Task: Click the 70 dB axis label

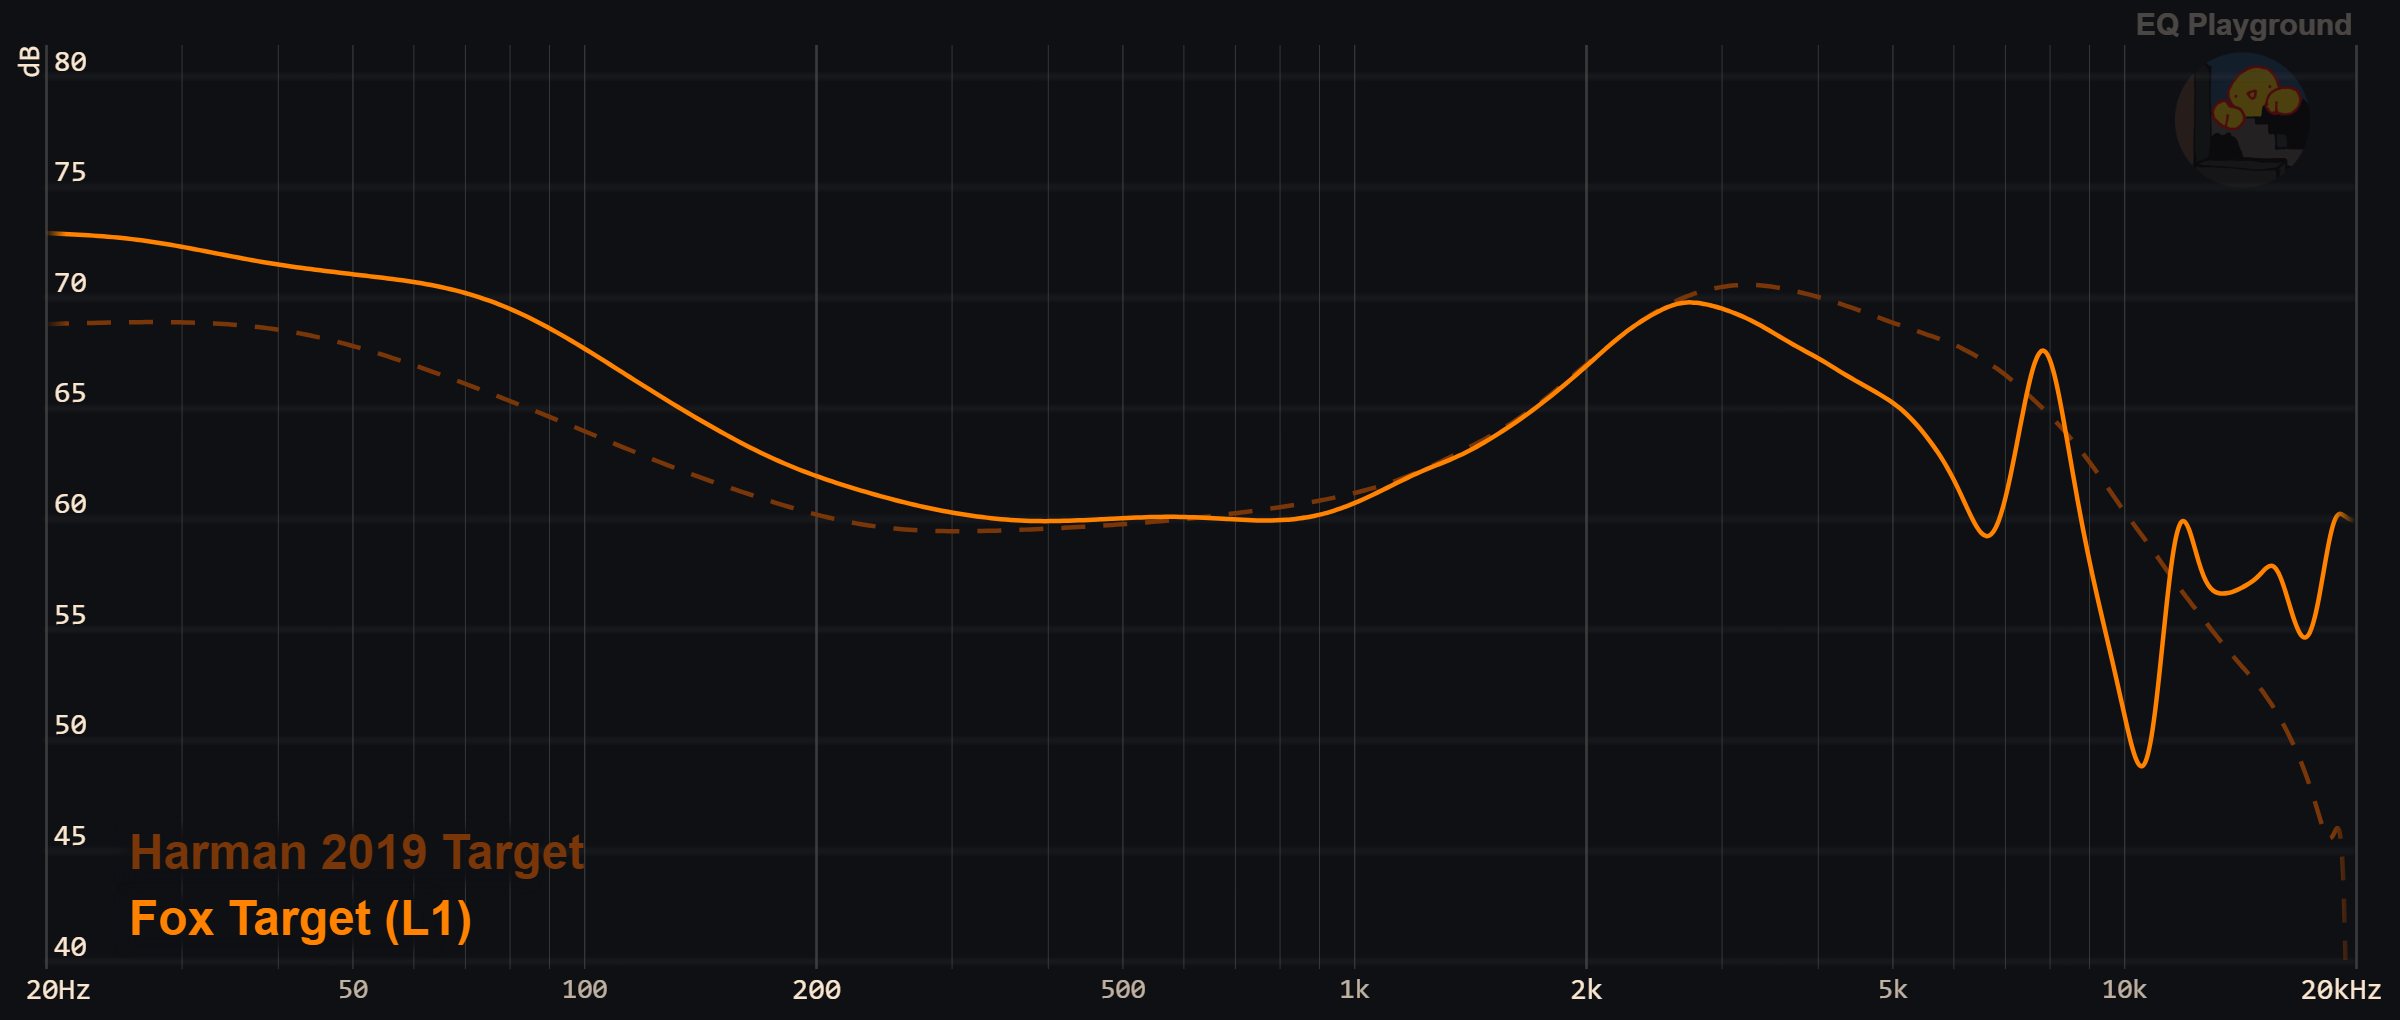Action: click(70, 283)
